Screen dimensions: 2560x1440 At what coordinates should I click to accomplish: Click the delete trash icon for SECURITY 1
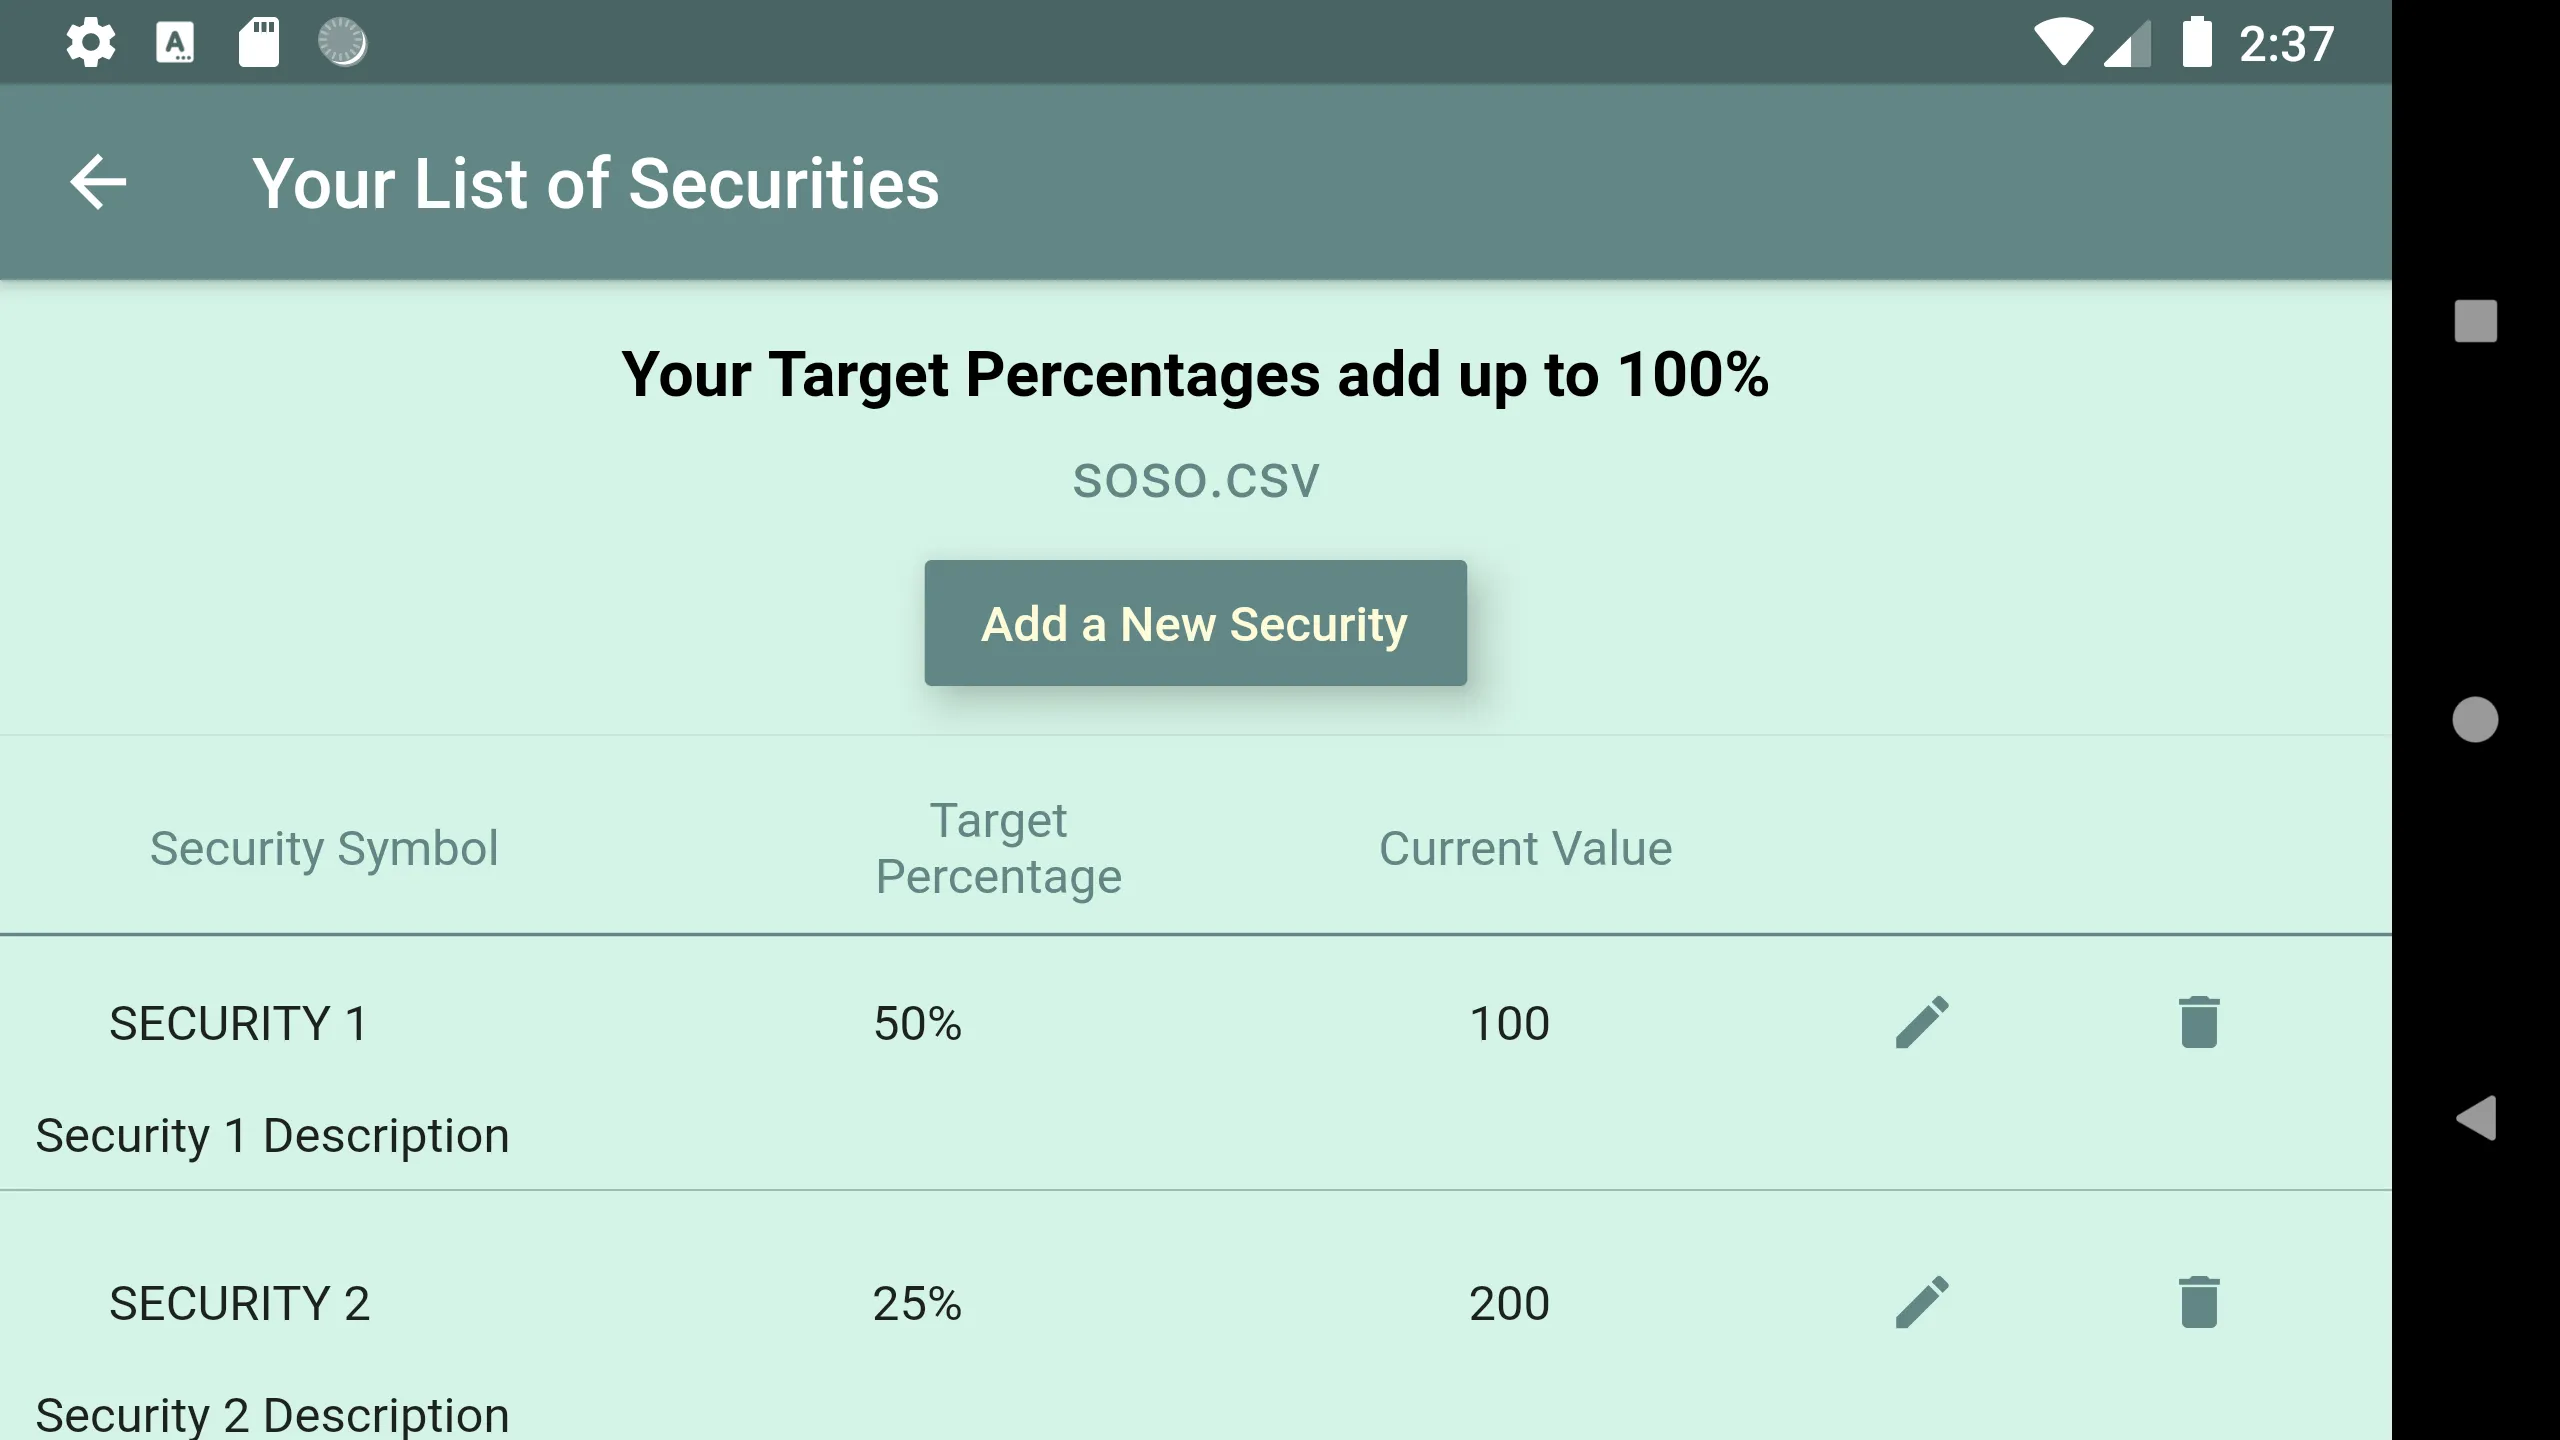click(x=2198, y=1022)
